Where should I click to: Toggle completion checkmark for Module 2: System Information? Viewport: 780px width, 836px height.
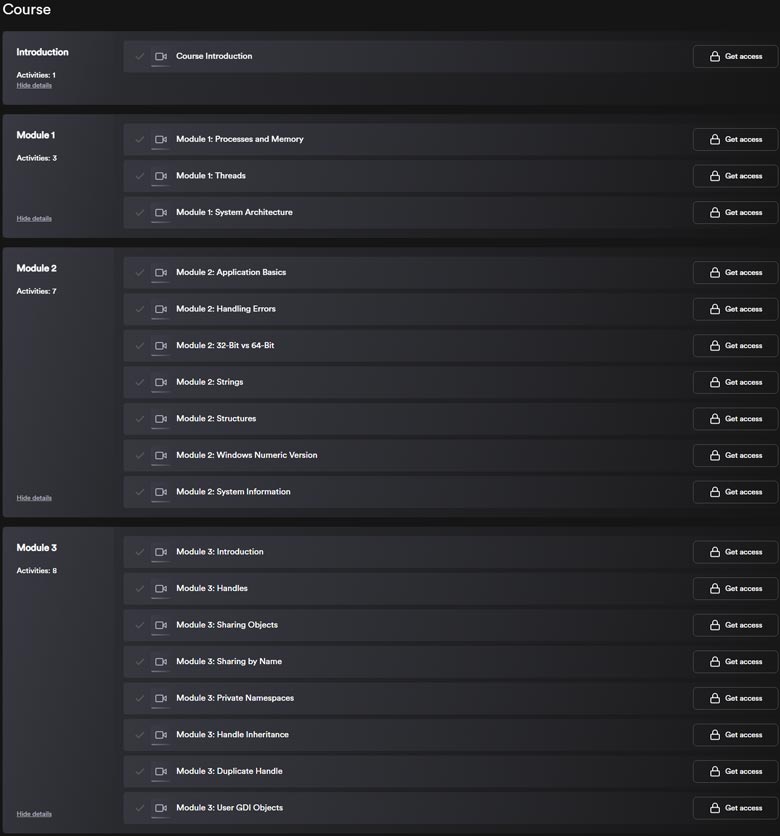point(140,492)
